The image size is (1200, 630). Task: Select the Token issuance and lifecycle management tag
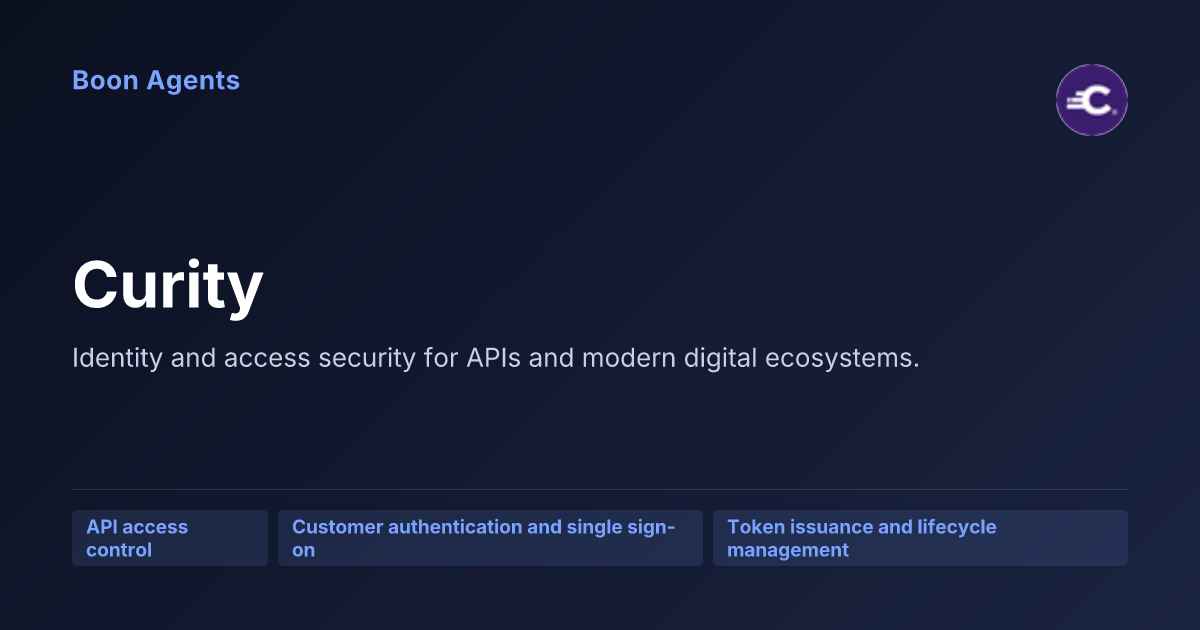click(x=920, y=538)
